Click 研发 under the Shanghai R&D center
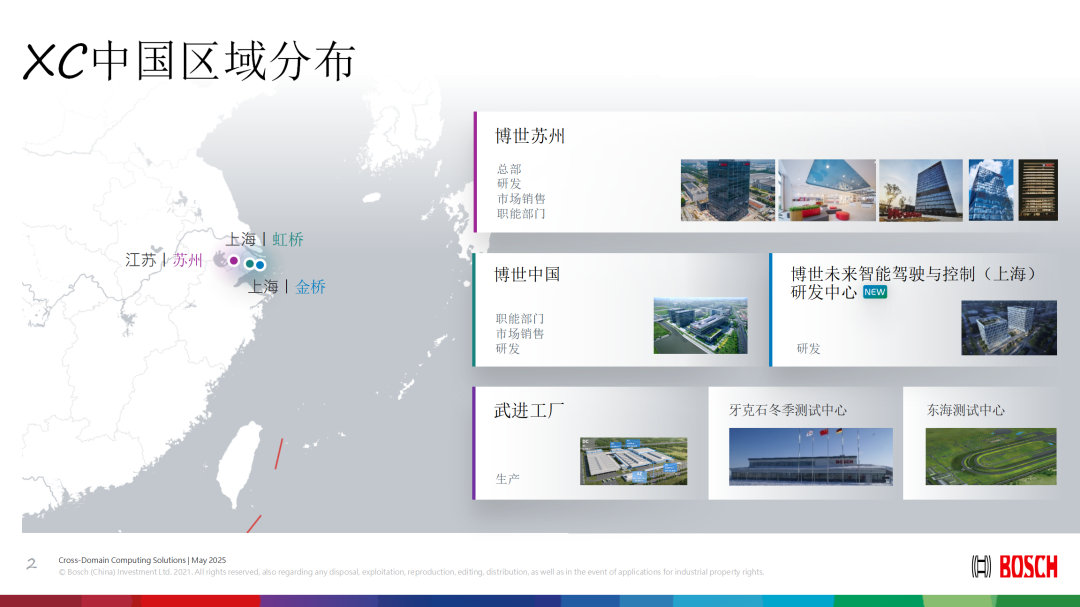Viewport: 1080px width, 607px height. pyautogui.click(x=808, y=349)
